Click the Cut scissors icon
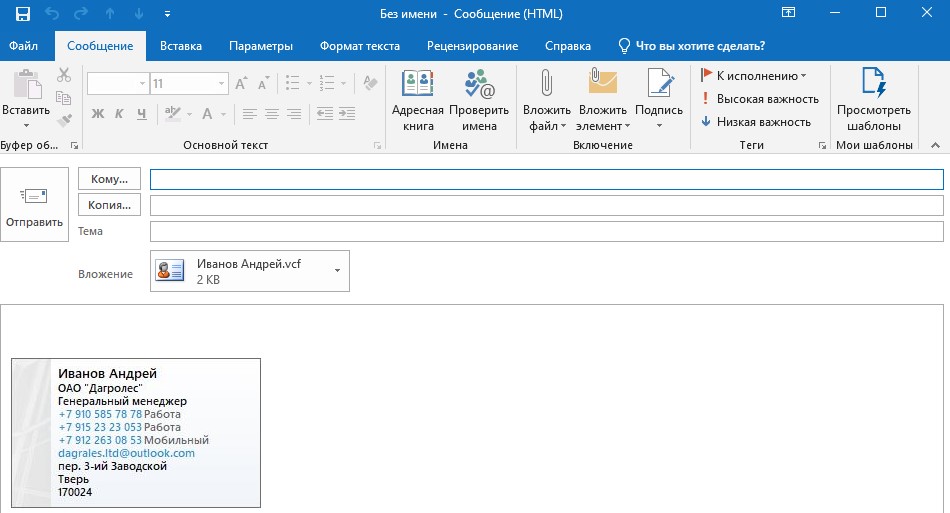Screen dimensions: 950x513 point(64,75)
